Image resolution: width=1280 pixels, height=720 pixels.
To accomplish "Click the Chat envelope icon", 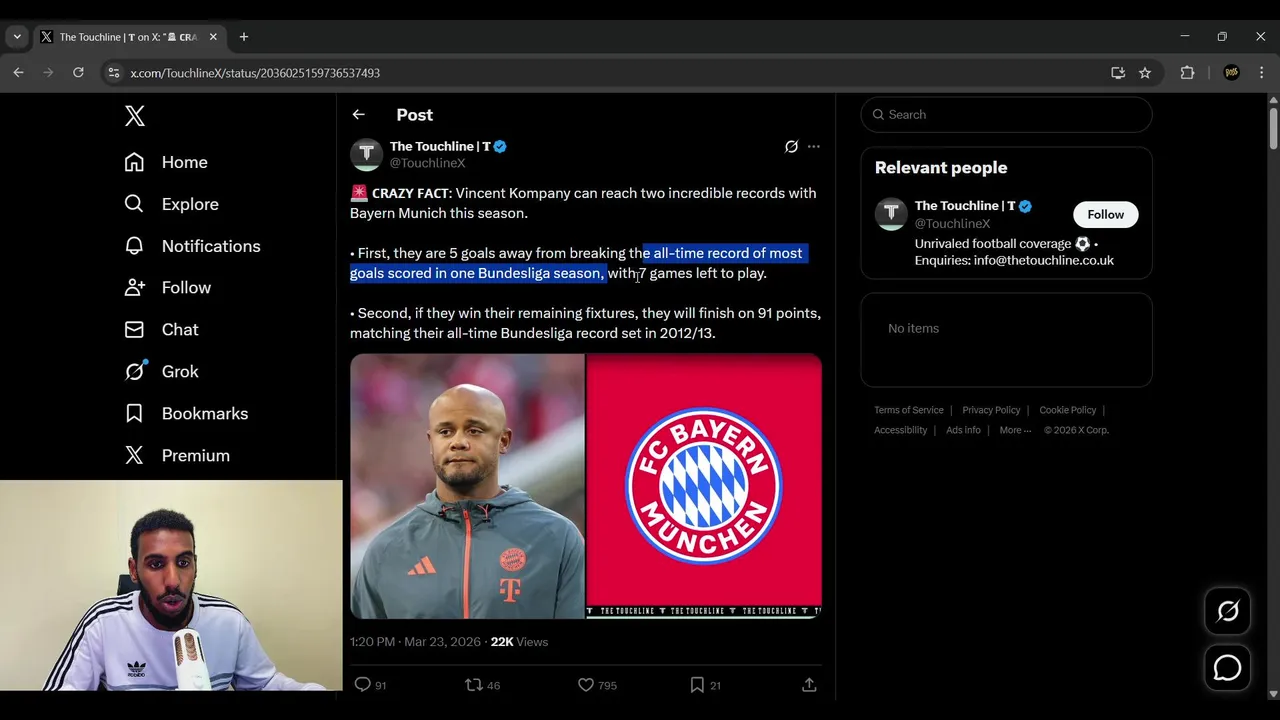I will pyautogui.click(x=134, y=330).
